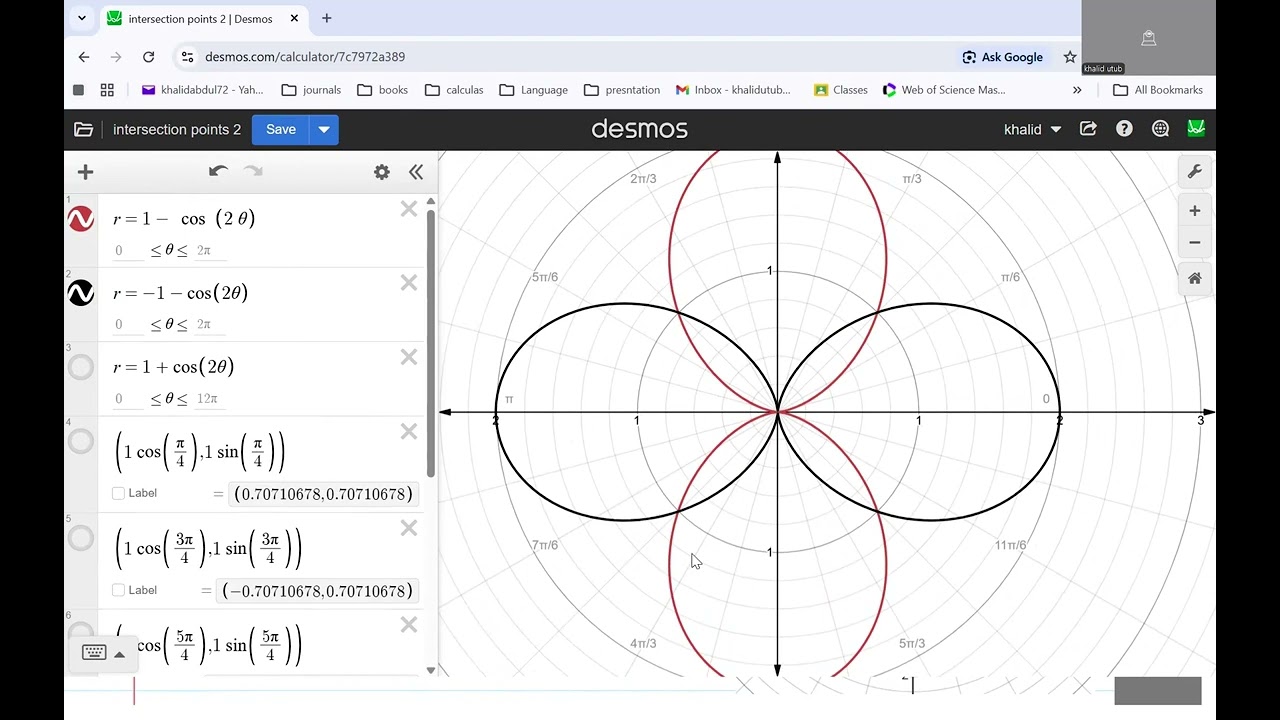Check the Label box for the 3π/4 point

[x=119, y=590]
